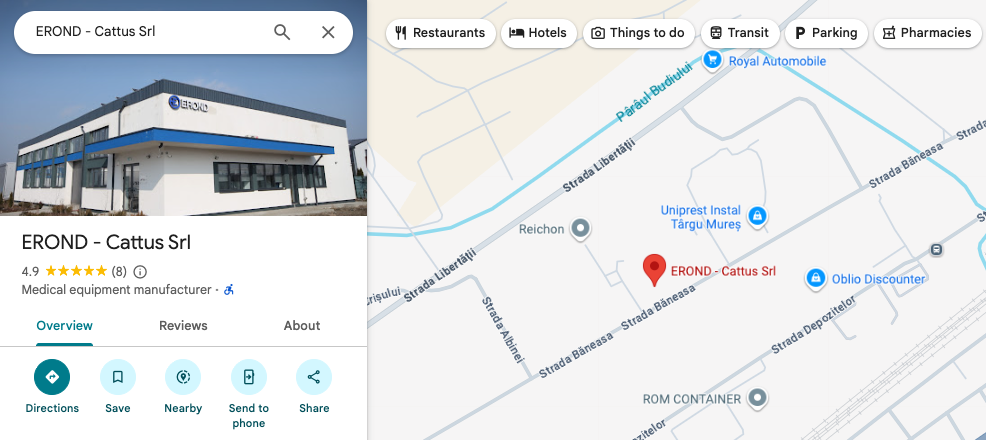This screenshot has width=986, height=440.
Task: Switch to the Reviews tab
Action: tap(183, 326)
